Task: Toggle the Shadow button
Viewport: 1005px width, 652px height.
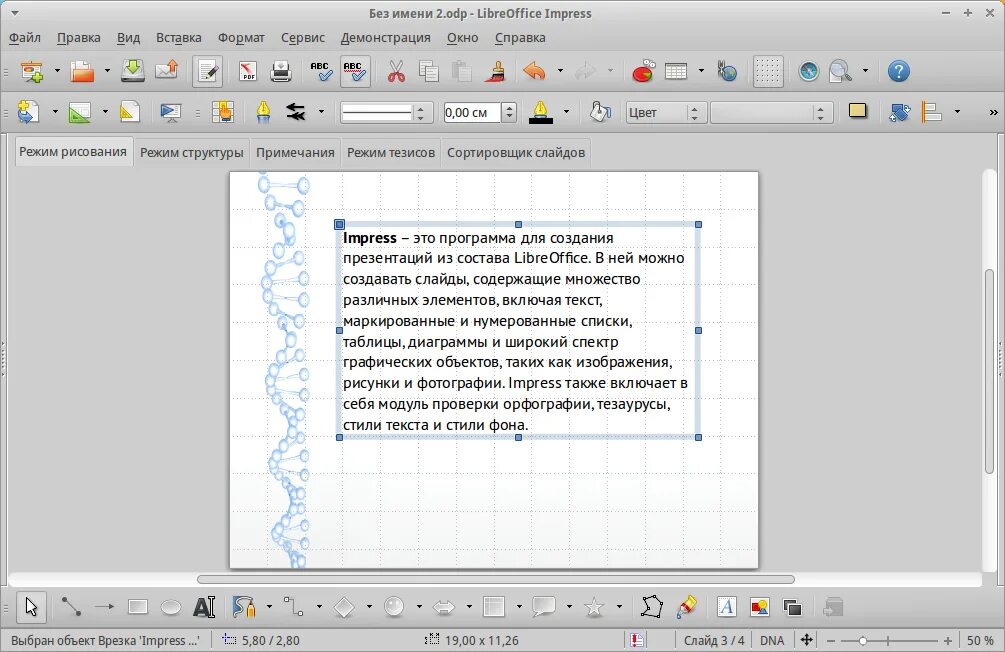Action: tap(857, 112)
